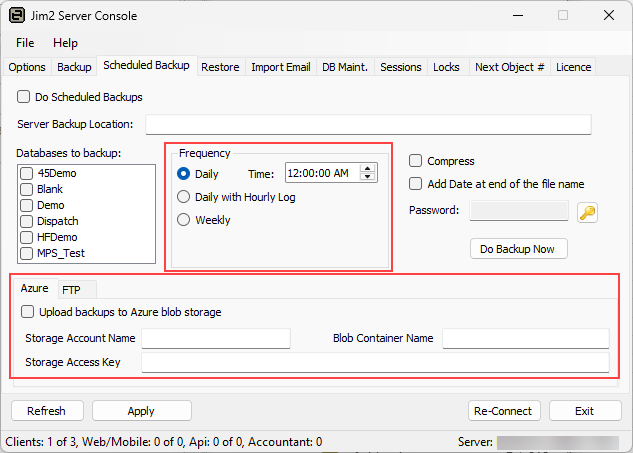Minimize the Jim2 Server Console window
The height and width of the screenshot is (453, 633).
click(518, 16)
